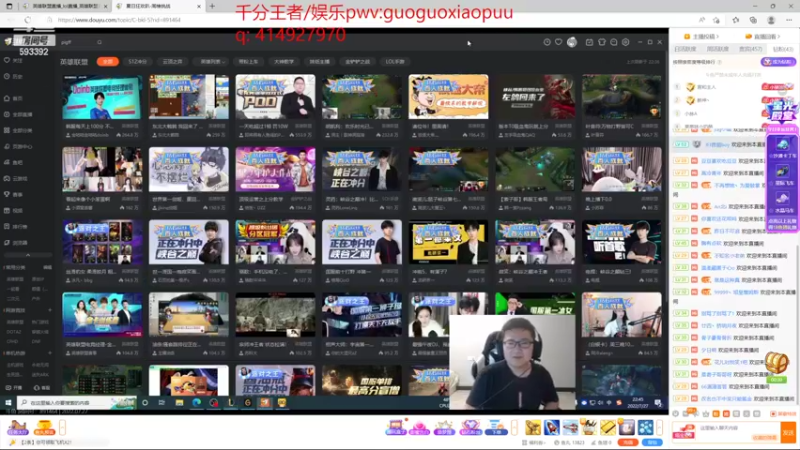Switch to the weekly ranking tab
This screenshot has height=450, width=800.
tap(717, 49)
